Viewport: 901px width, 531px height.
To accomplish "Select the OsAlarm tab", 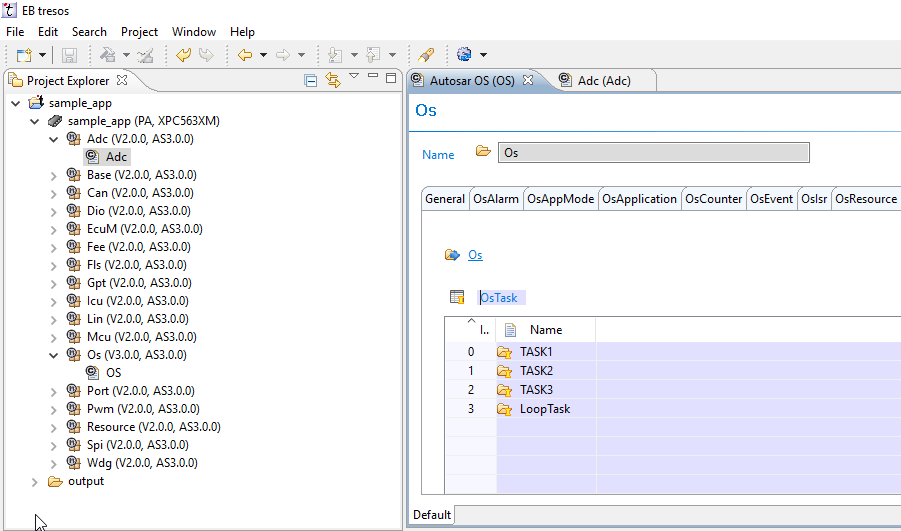I will (496, 199).
